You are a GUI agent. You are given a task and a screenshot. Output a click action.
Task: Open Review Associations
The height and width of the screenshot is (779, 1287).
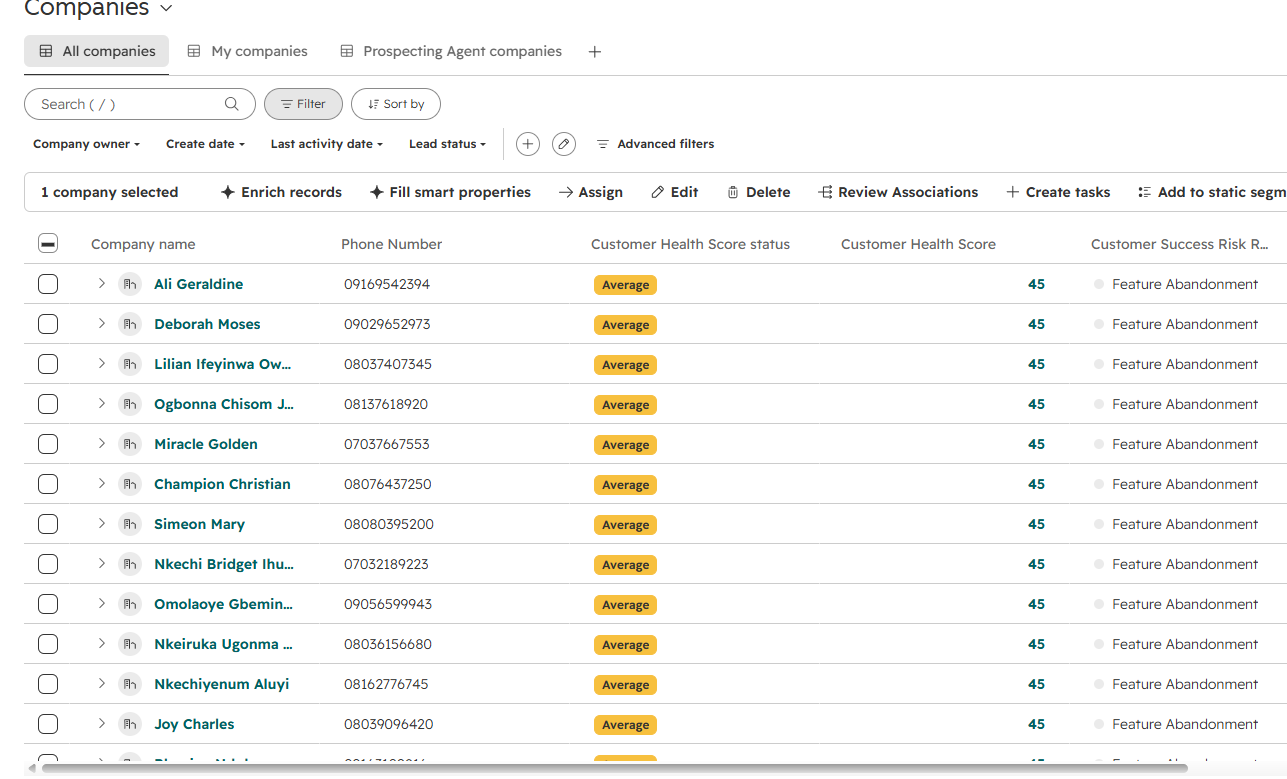coord(898,192)
